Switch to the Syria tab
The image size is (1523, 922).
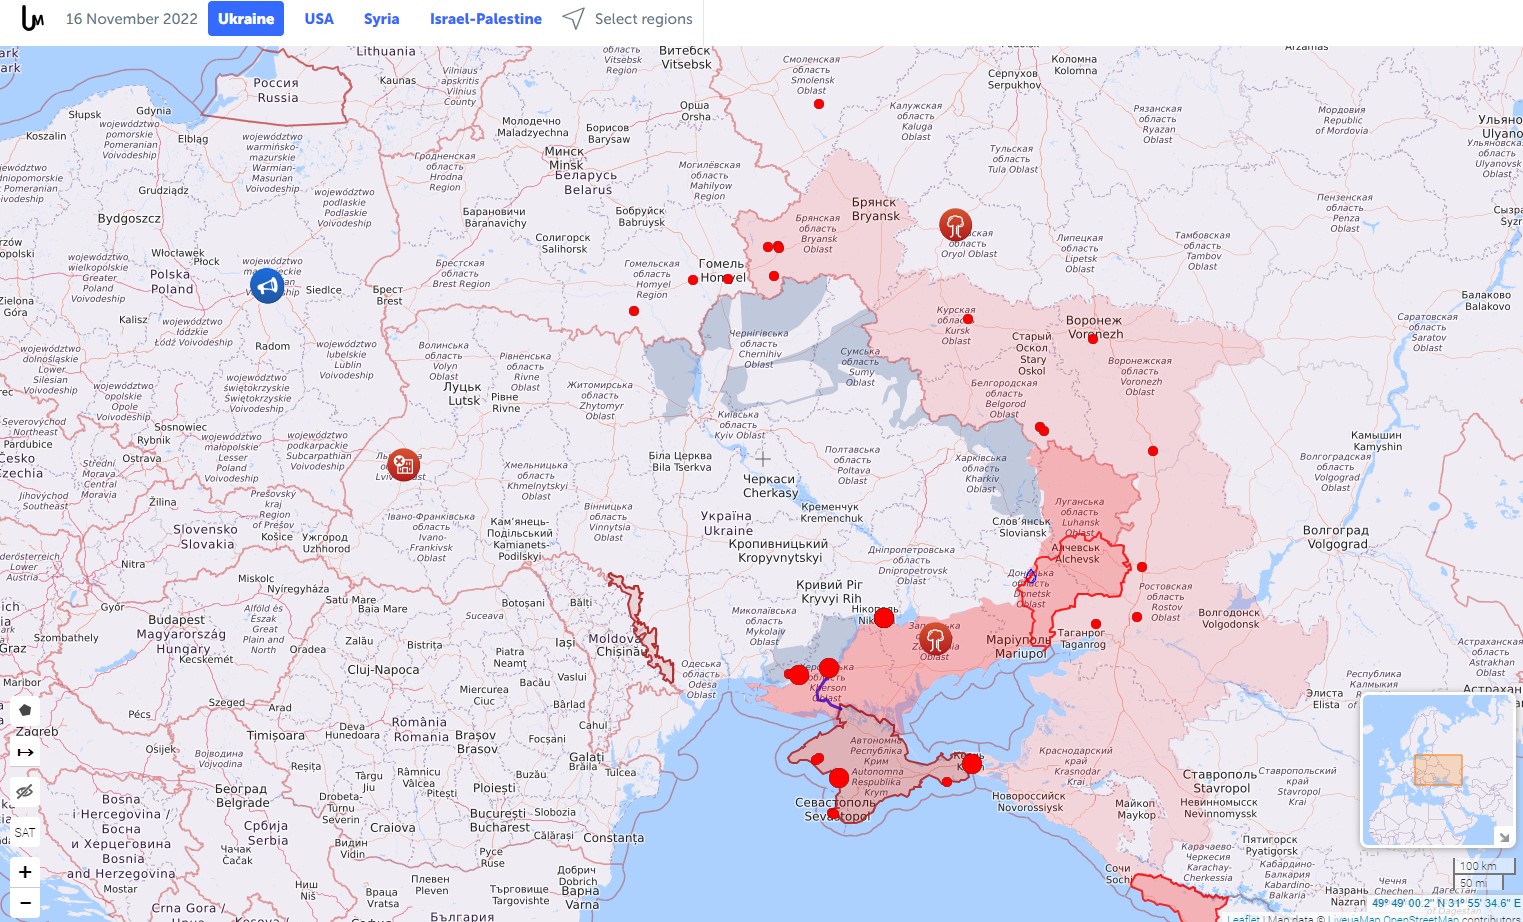point(381,18)
